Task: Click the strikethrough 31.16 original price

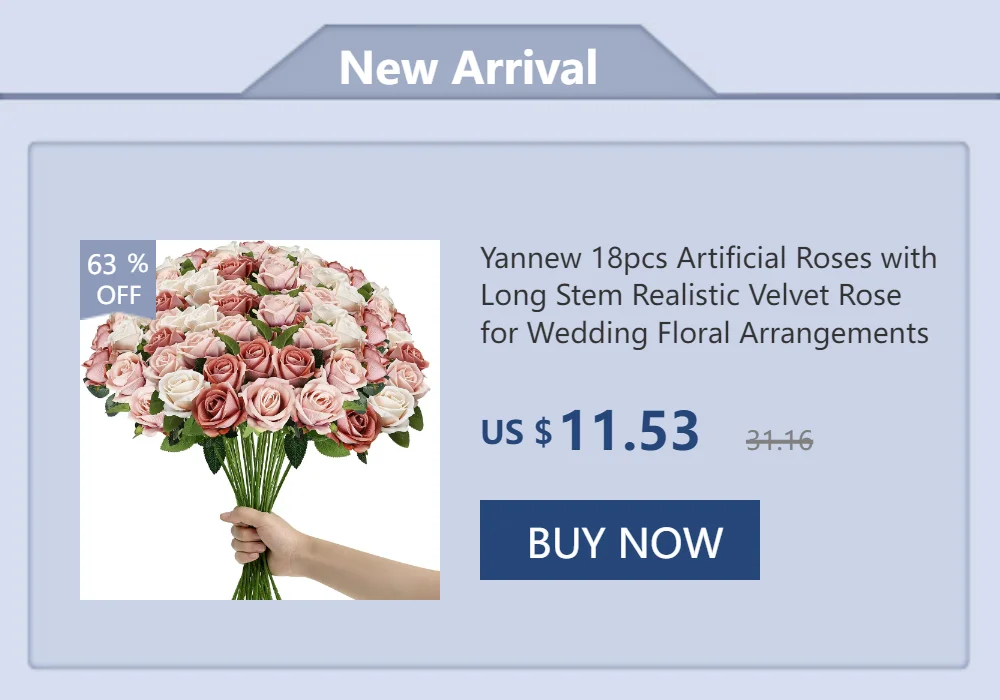Action: (779, 441)
